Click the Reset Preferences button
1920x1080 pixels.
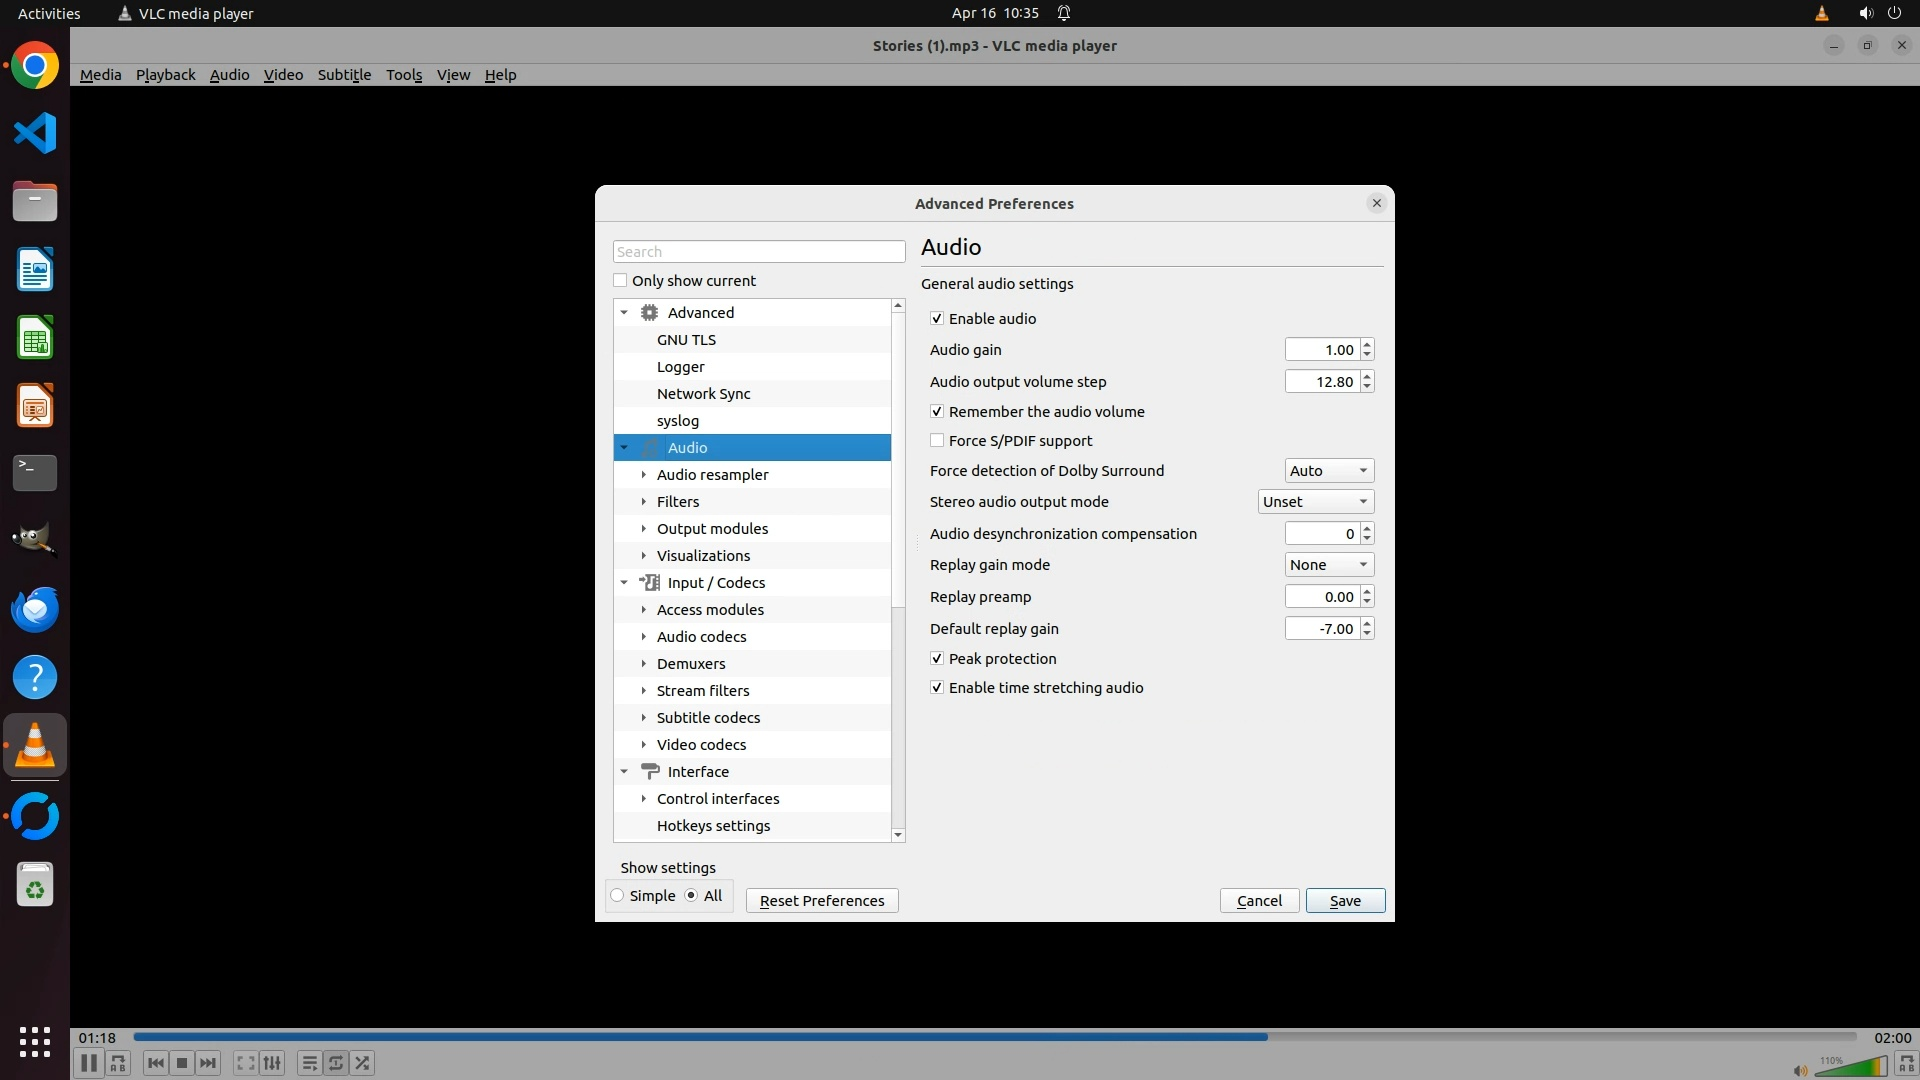(821, 901)
